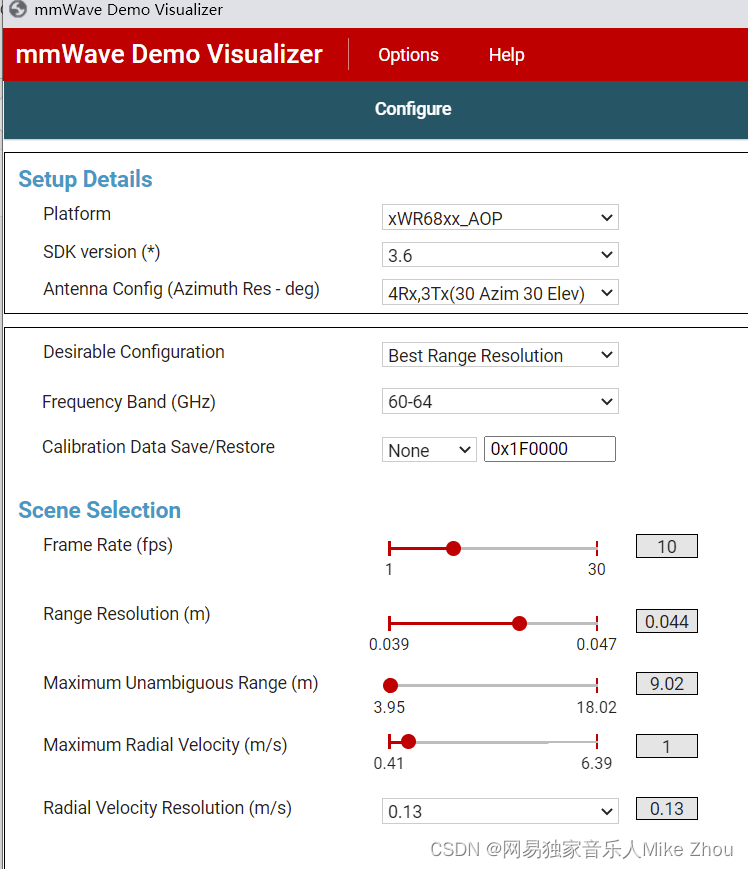The width and height of the screenshot is (748, 869).
Task: Click the Range Resolution (m) label
Action: click(127, 615)
